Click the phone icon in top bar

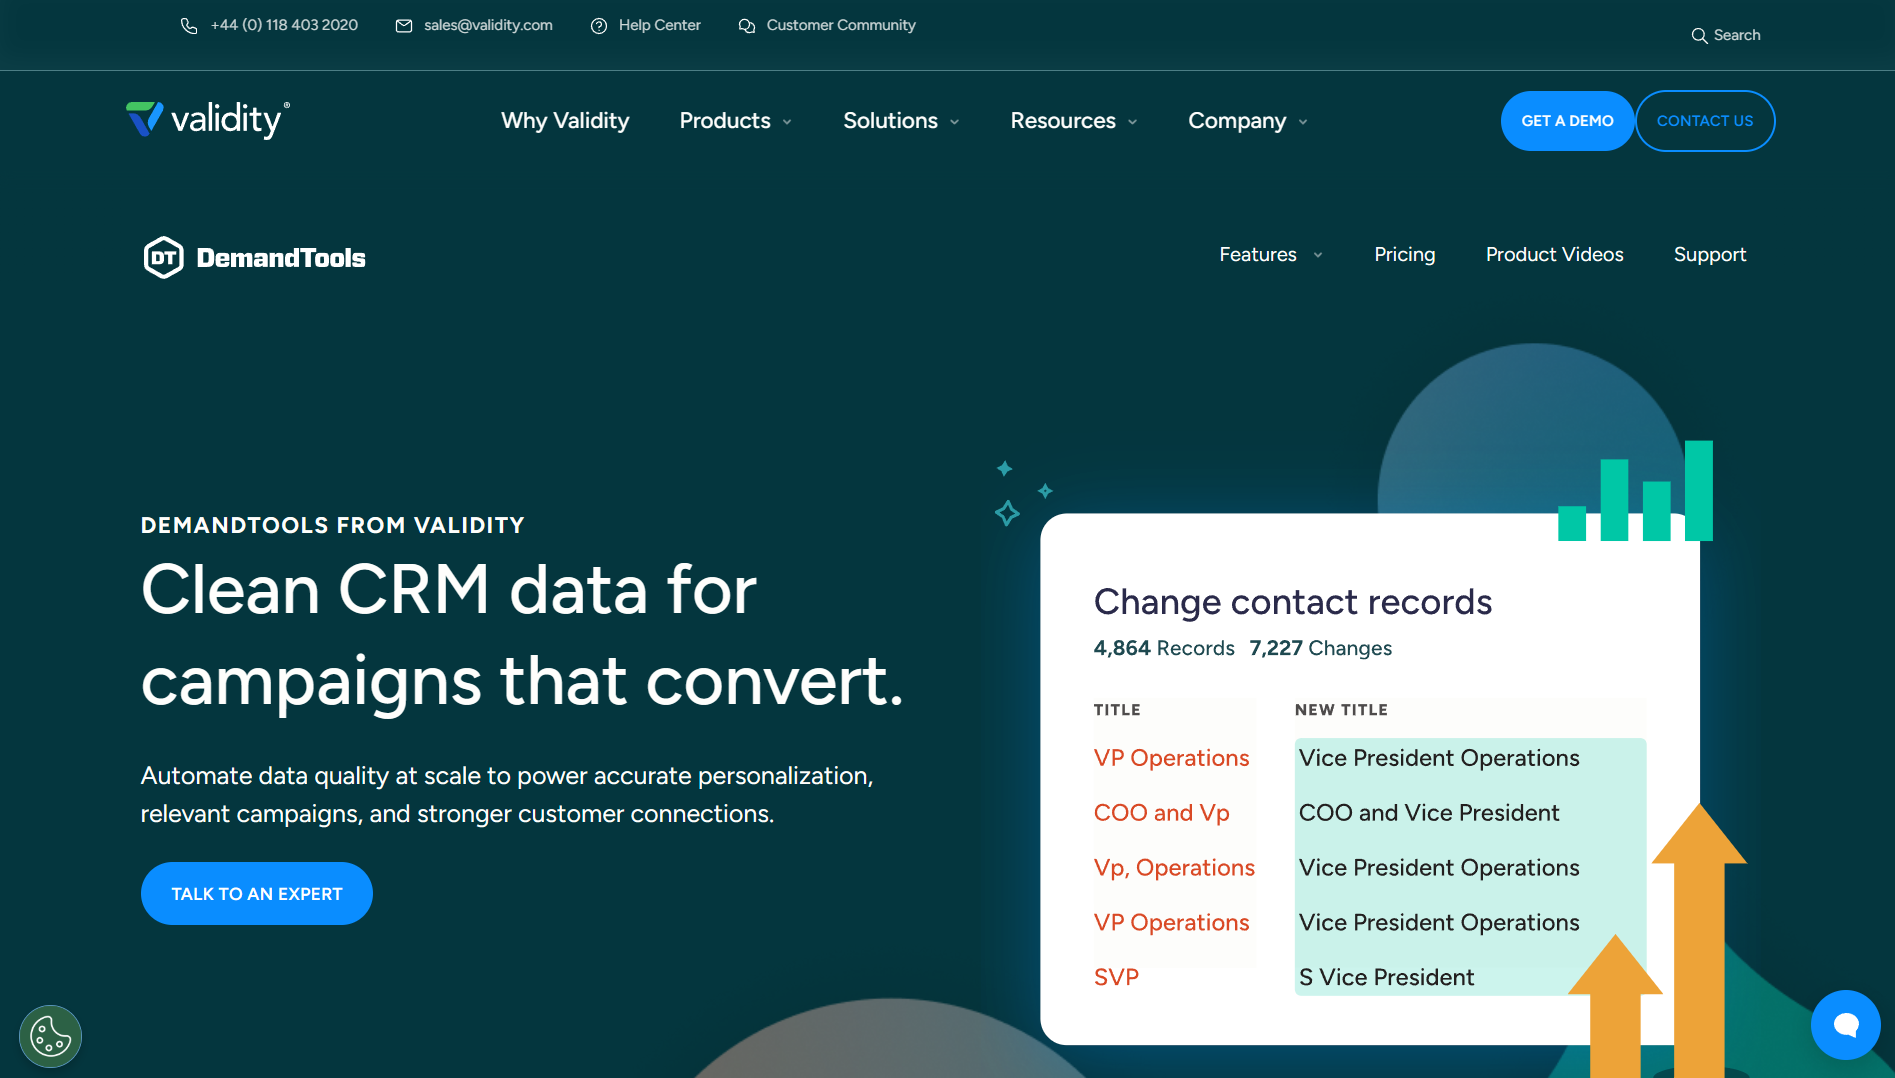189,26
